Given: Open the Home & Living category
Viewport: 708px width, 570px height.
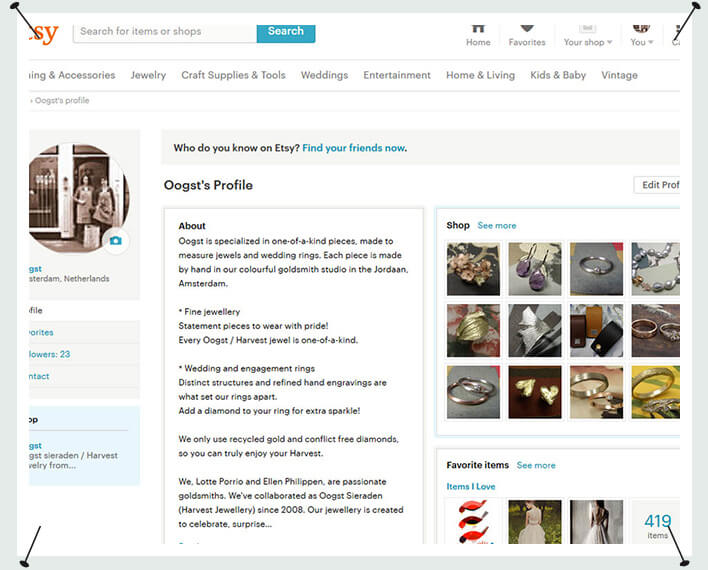Looking at the screenshot, I should [x=480, y=75].
